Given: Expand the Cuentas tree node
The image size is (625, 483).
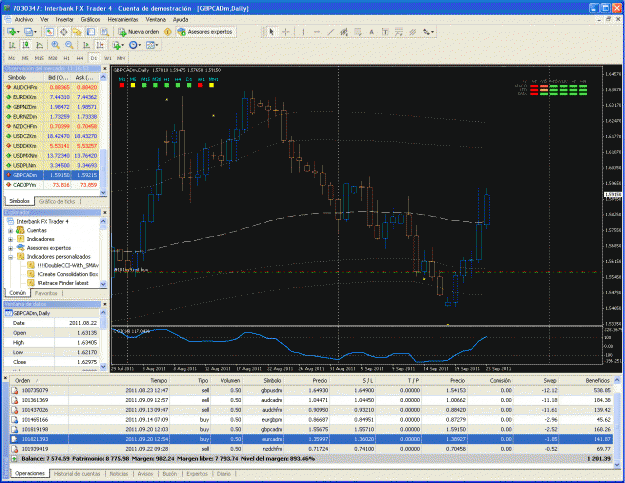Looking at the screenshot, I should pos(11,230).
